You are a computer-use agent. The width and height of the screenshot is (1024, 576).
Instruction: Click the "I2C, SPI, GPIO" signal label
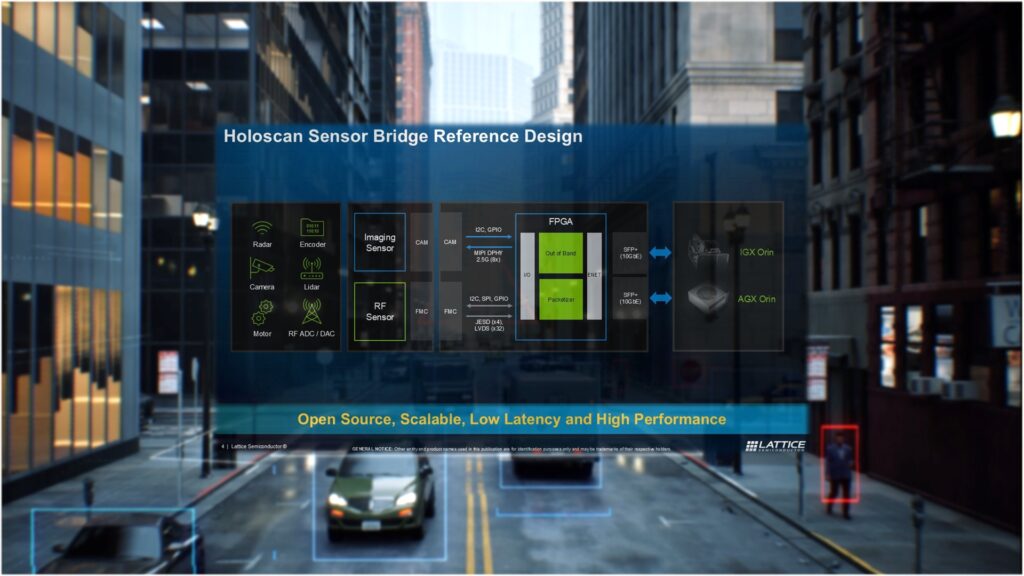pos(488,298)
